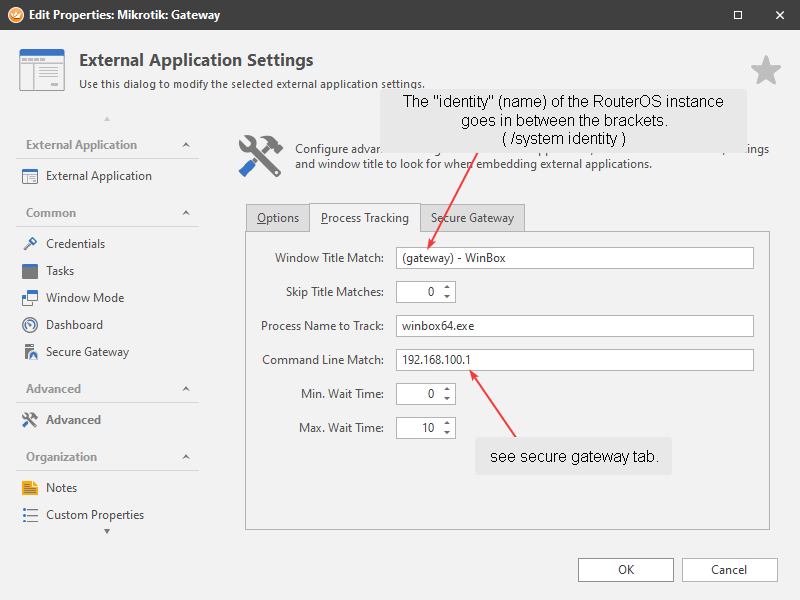Select the Dashboard sidebar item
The image size is (800, 600).
point(73,325)
